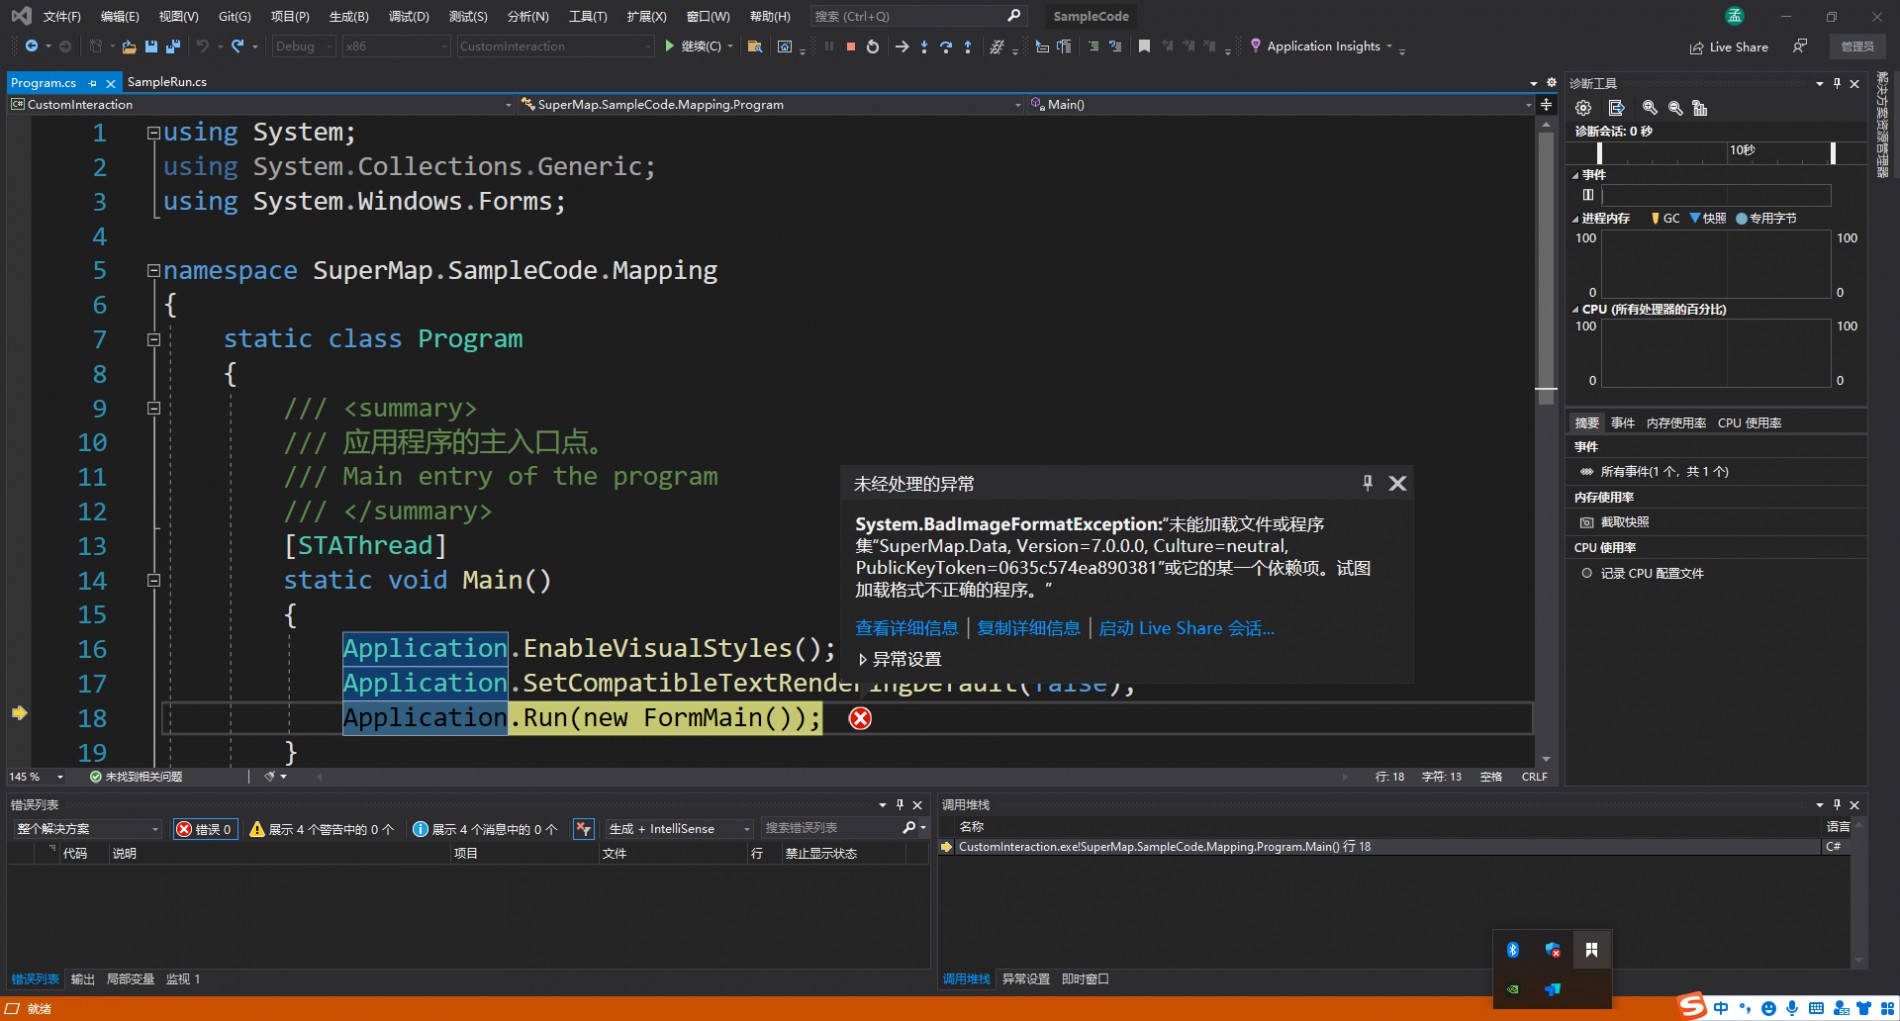Image resolution: width=1900 pixels, height=1021 pixels.
Task: Click the Step Into icon
Action: pyautogui.click(x=924, y=46)
